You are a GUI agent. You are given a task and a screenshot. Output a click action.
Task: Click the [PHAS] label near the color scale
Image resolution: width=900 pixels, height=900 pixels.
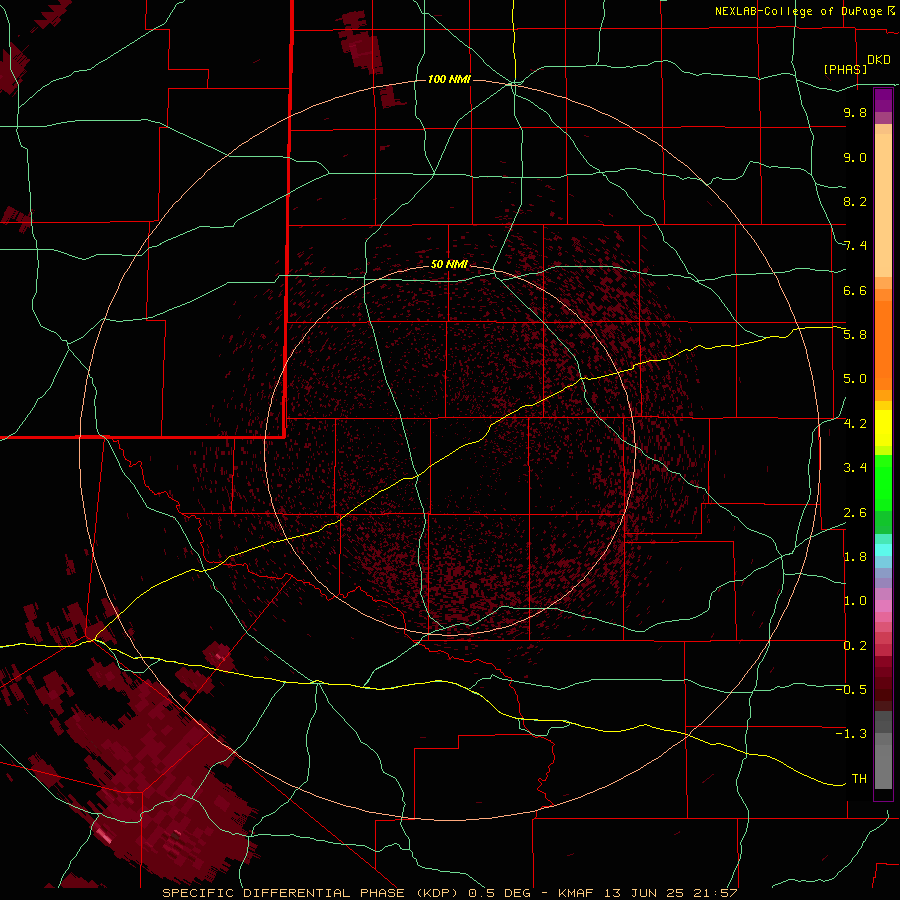845,69
